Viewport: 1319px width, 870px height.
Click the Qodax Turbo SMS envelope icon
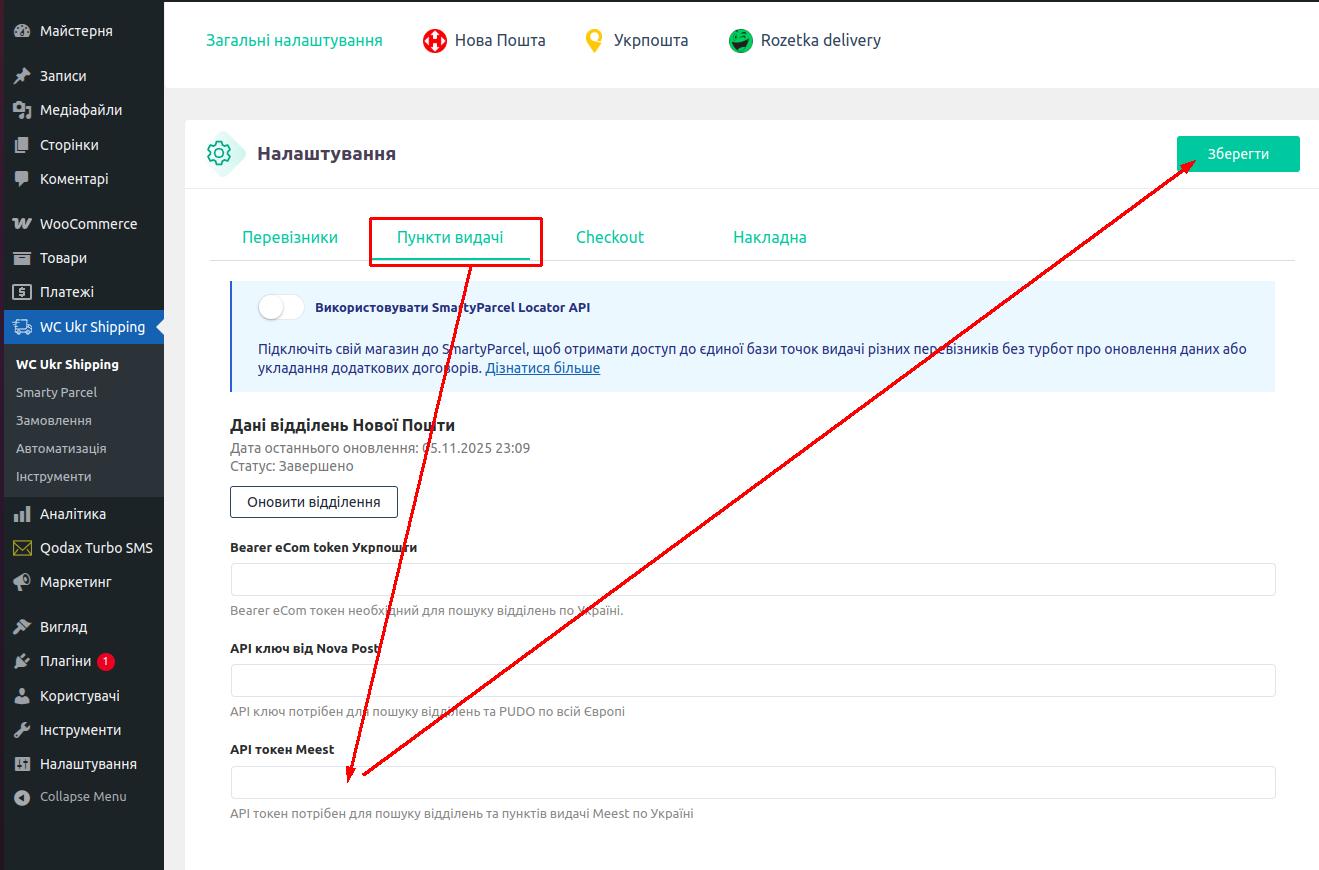[22, 548]
